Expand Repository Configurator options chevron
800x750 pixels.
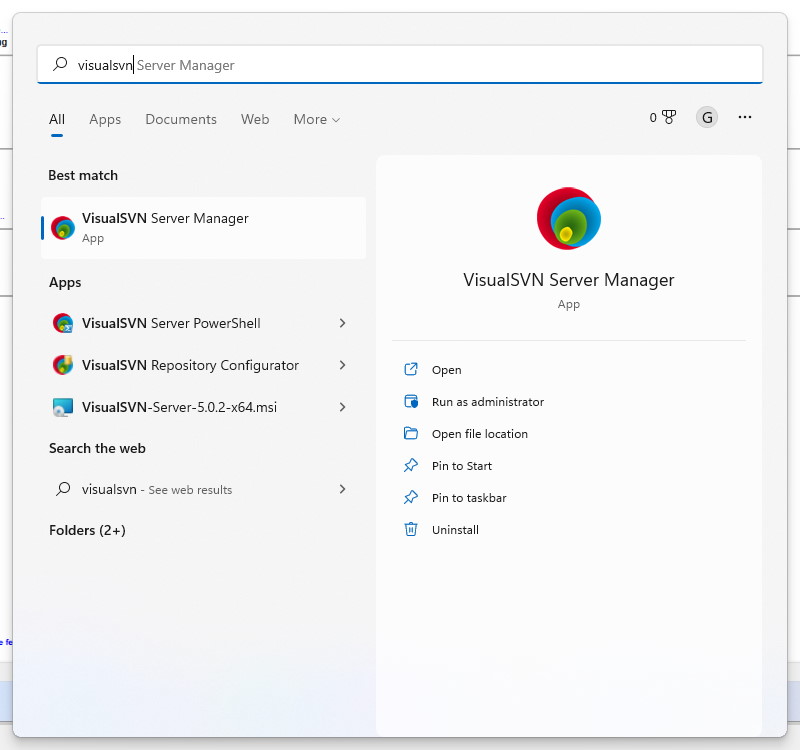point(342,366)
